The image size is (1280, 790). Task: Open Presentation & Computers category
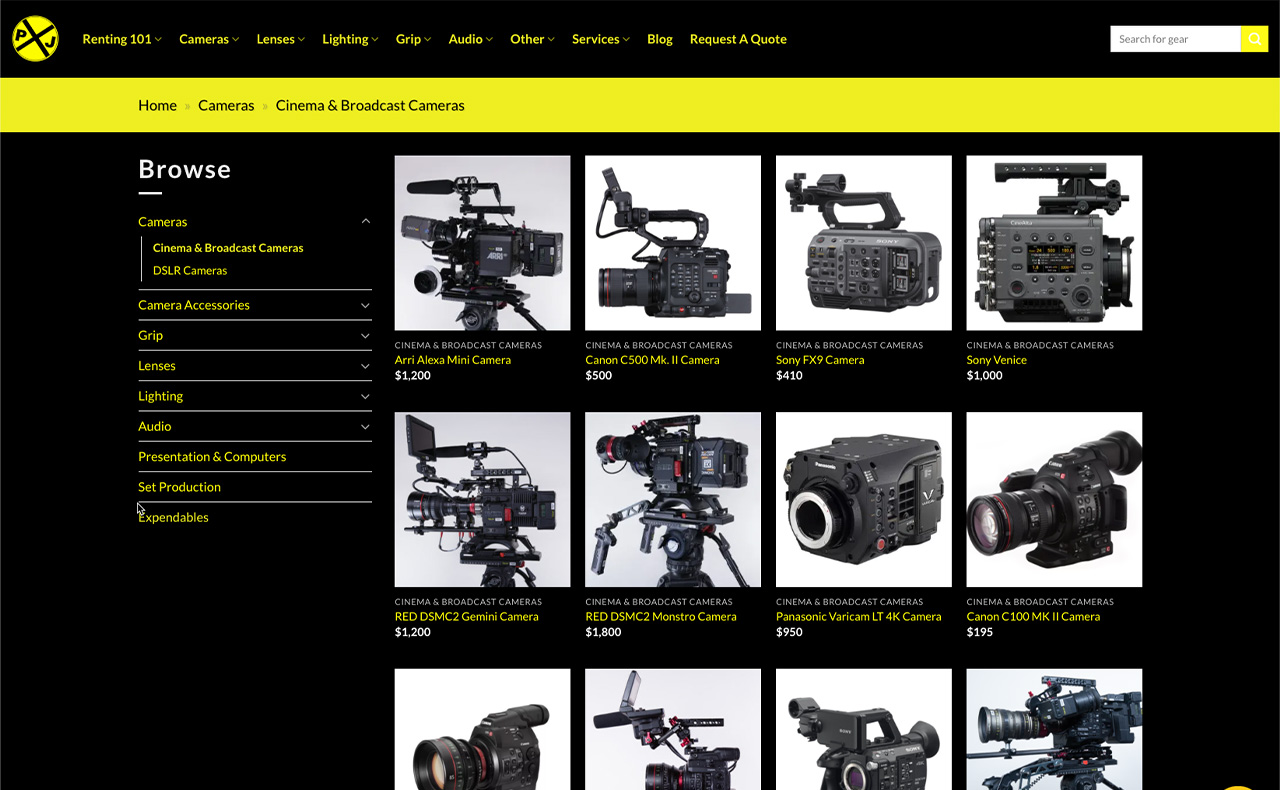[x=212, y=456]
